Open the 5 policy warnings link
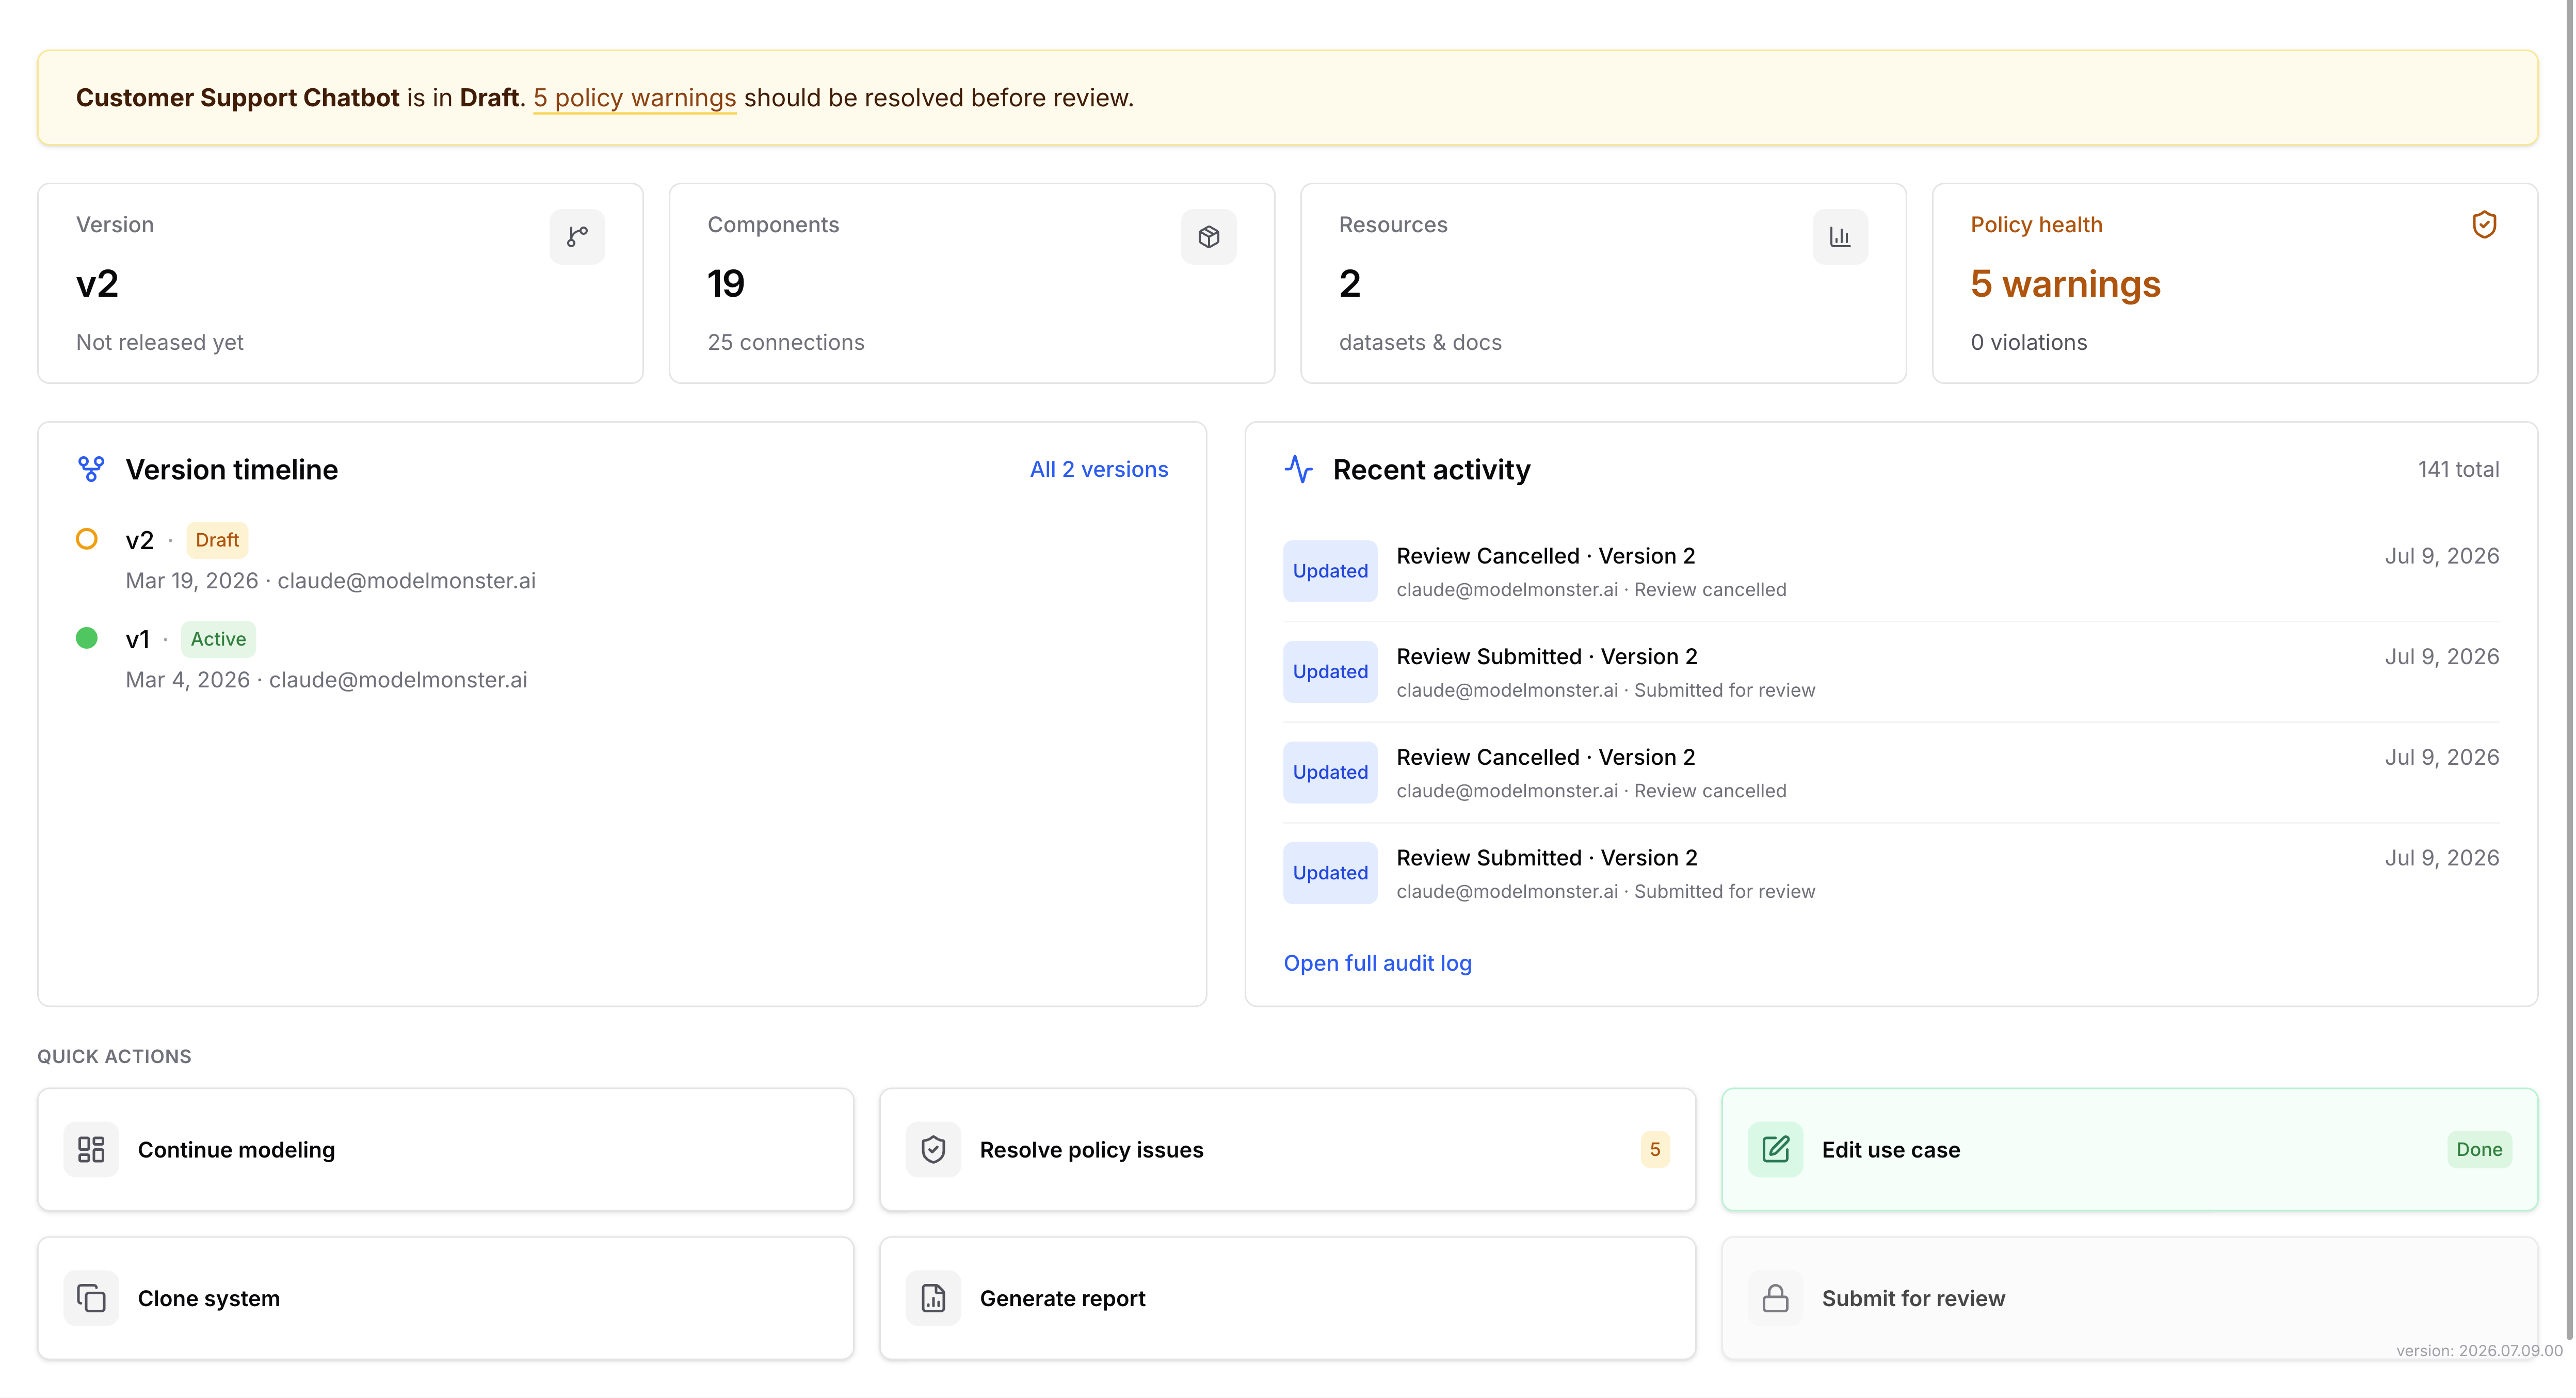Viewport: 2576px width, 1398px height. (x=634, y=98)
